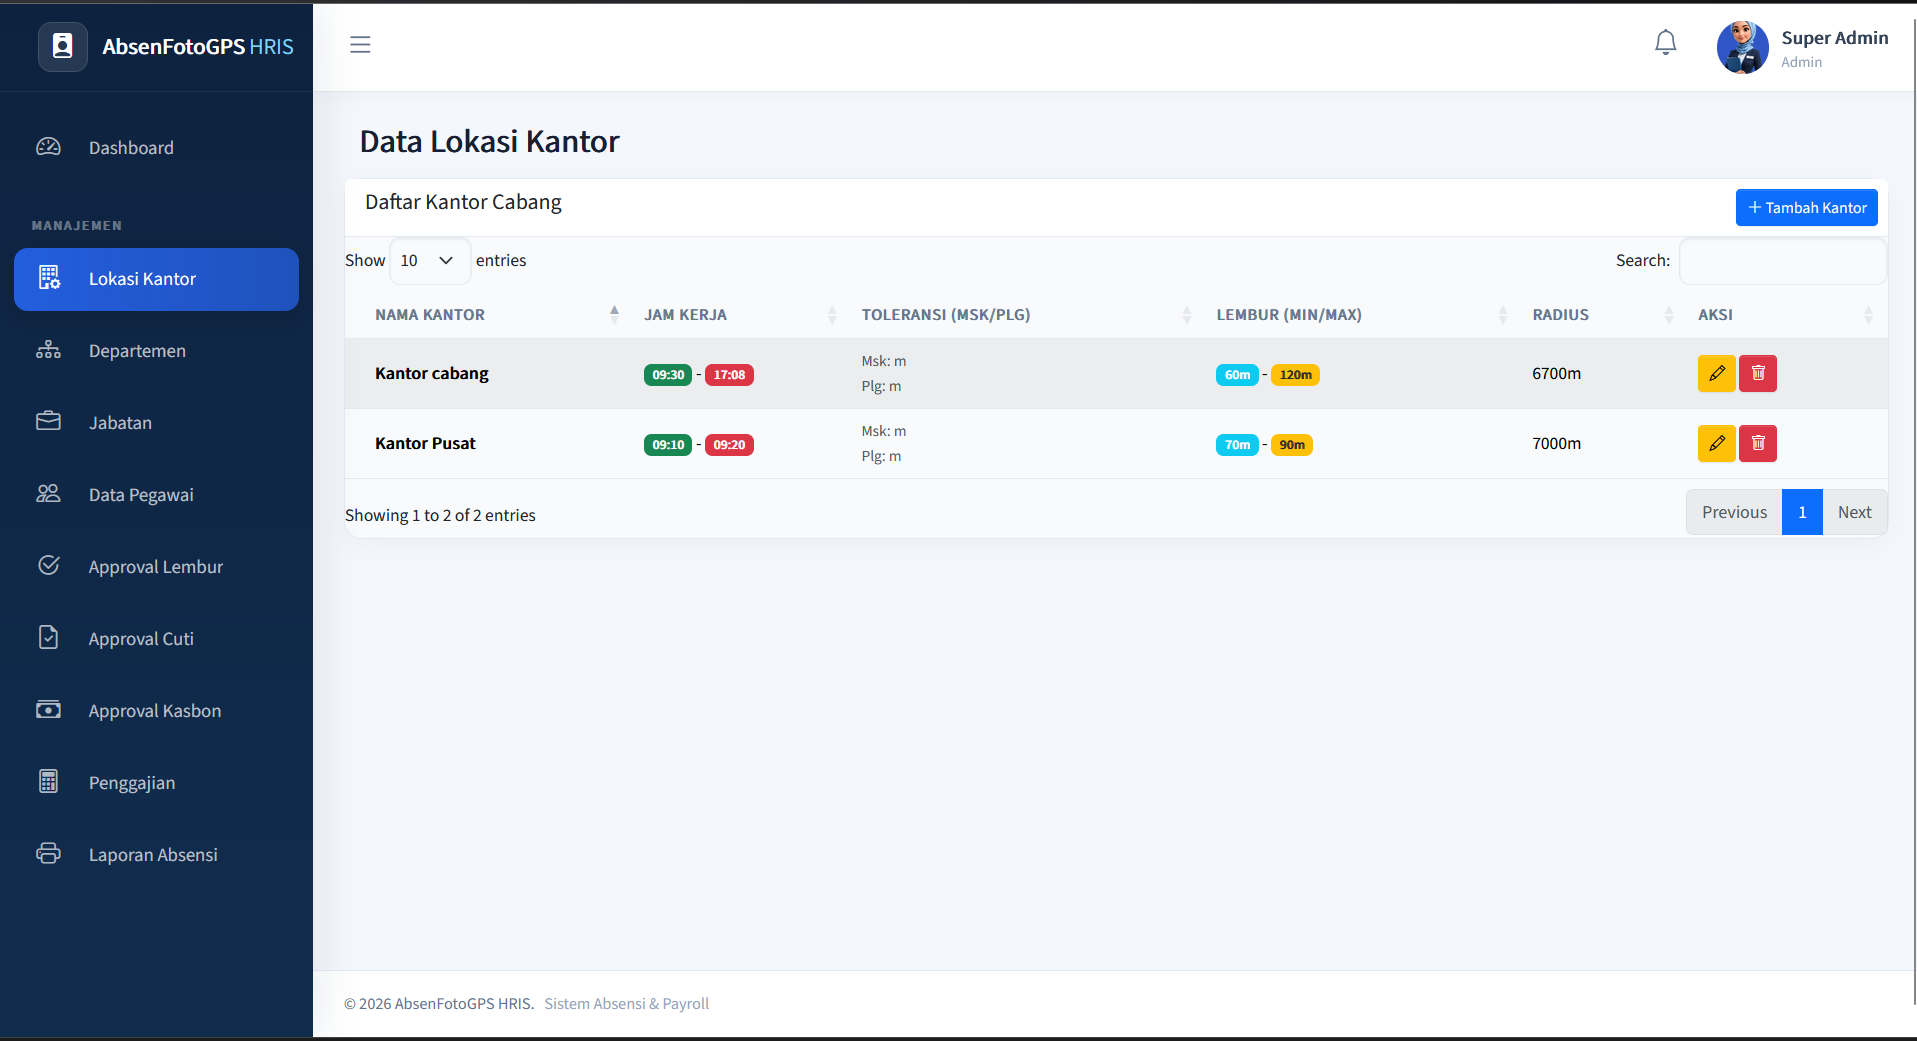This screenshot has height=1041, width=1917.
Task: Click the Super Admin profile name
Action: coord(1834,38)
